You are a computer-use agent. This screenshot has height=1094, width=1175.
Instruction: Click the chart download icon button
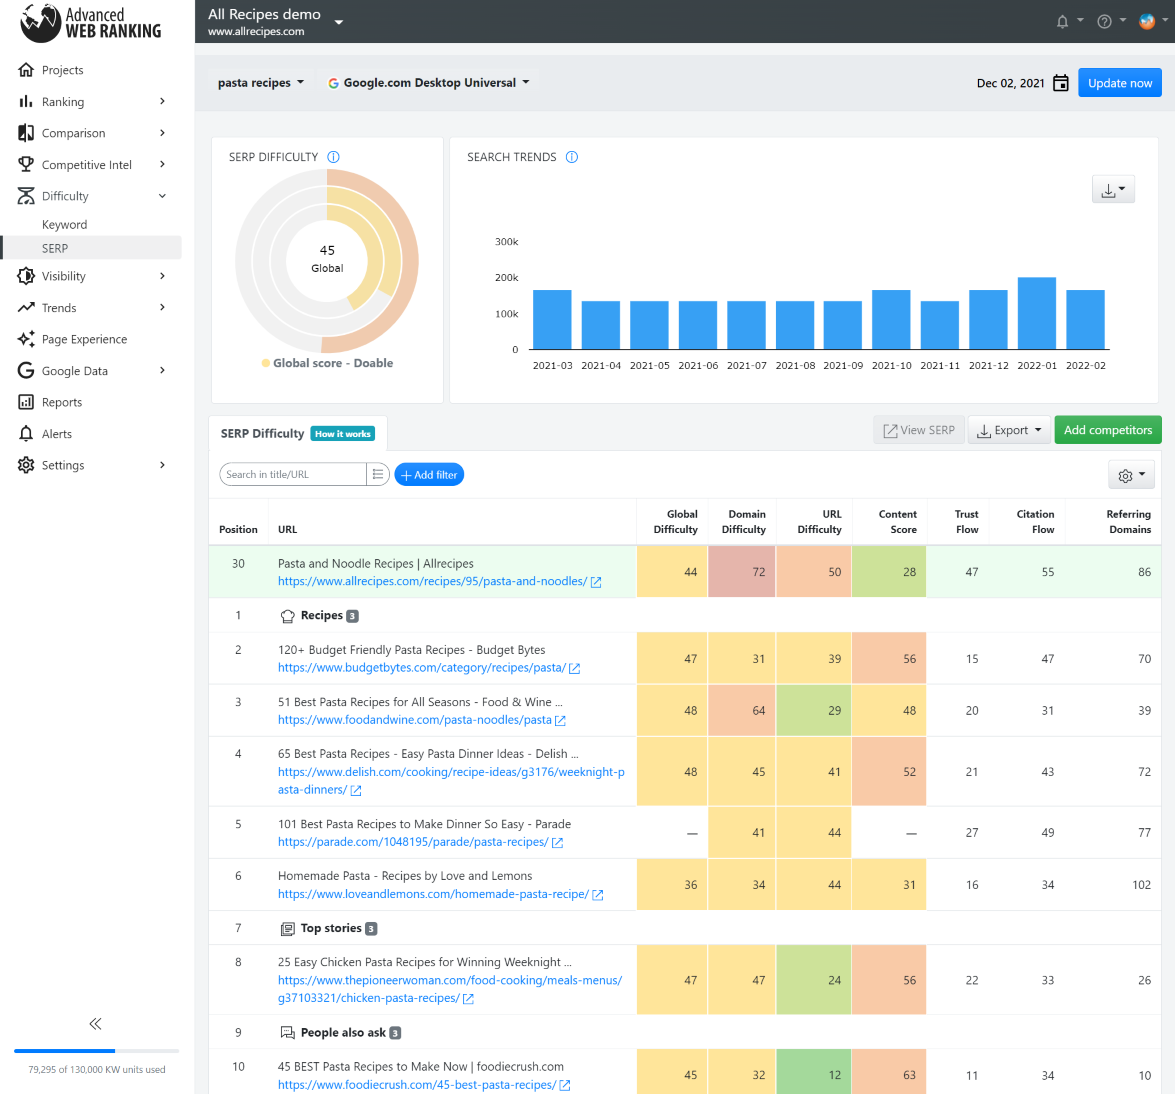[1113, 190]
